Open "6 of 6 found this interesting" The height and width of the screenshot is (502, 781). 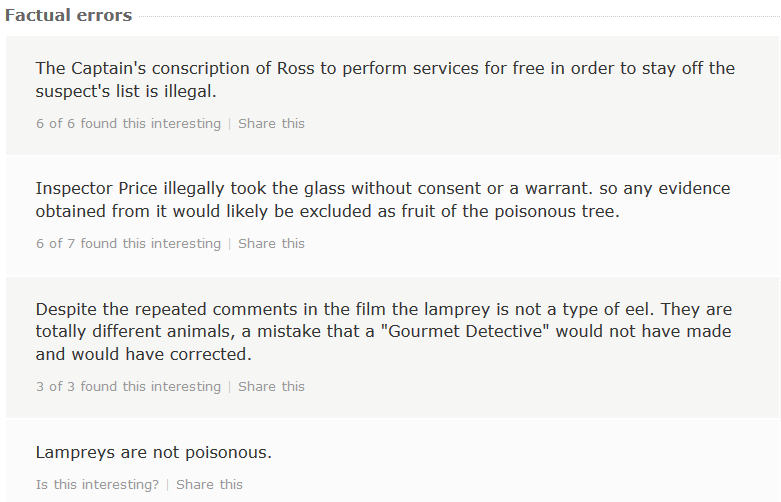[x=129, y=124]
